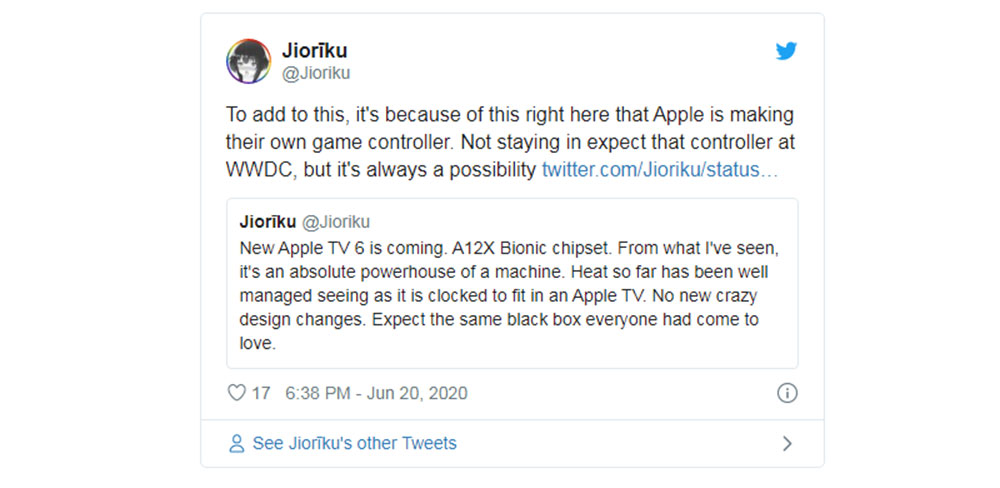Open the 6:38 PM - Jun 20, 2020 timestamp

pos(376,393)
